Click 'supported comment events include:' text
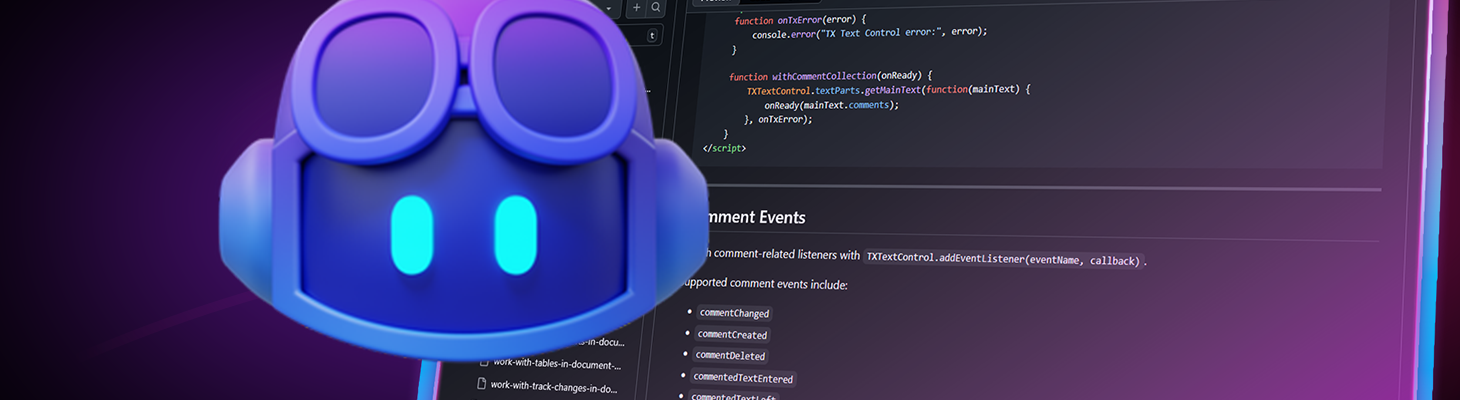The height and width of the screenshot is (400, 1460). coord(765,285)
